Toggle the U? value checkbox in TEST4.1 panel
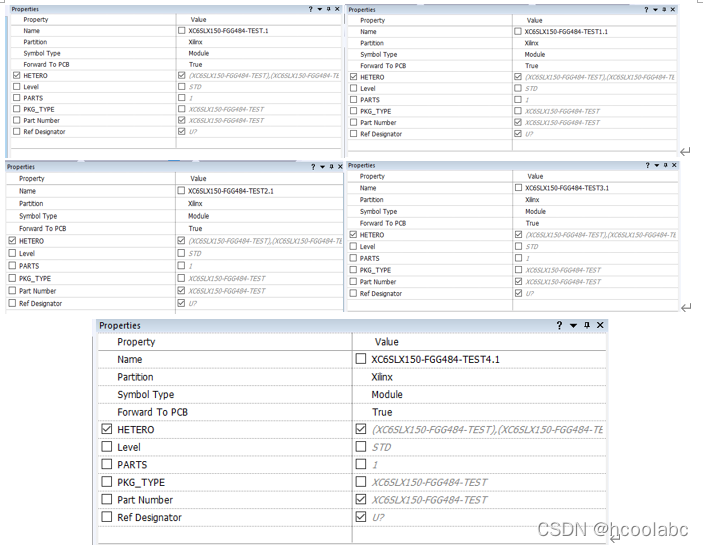Viewport: 703px width, 546px height. tap(360, 517)
